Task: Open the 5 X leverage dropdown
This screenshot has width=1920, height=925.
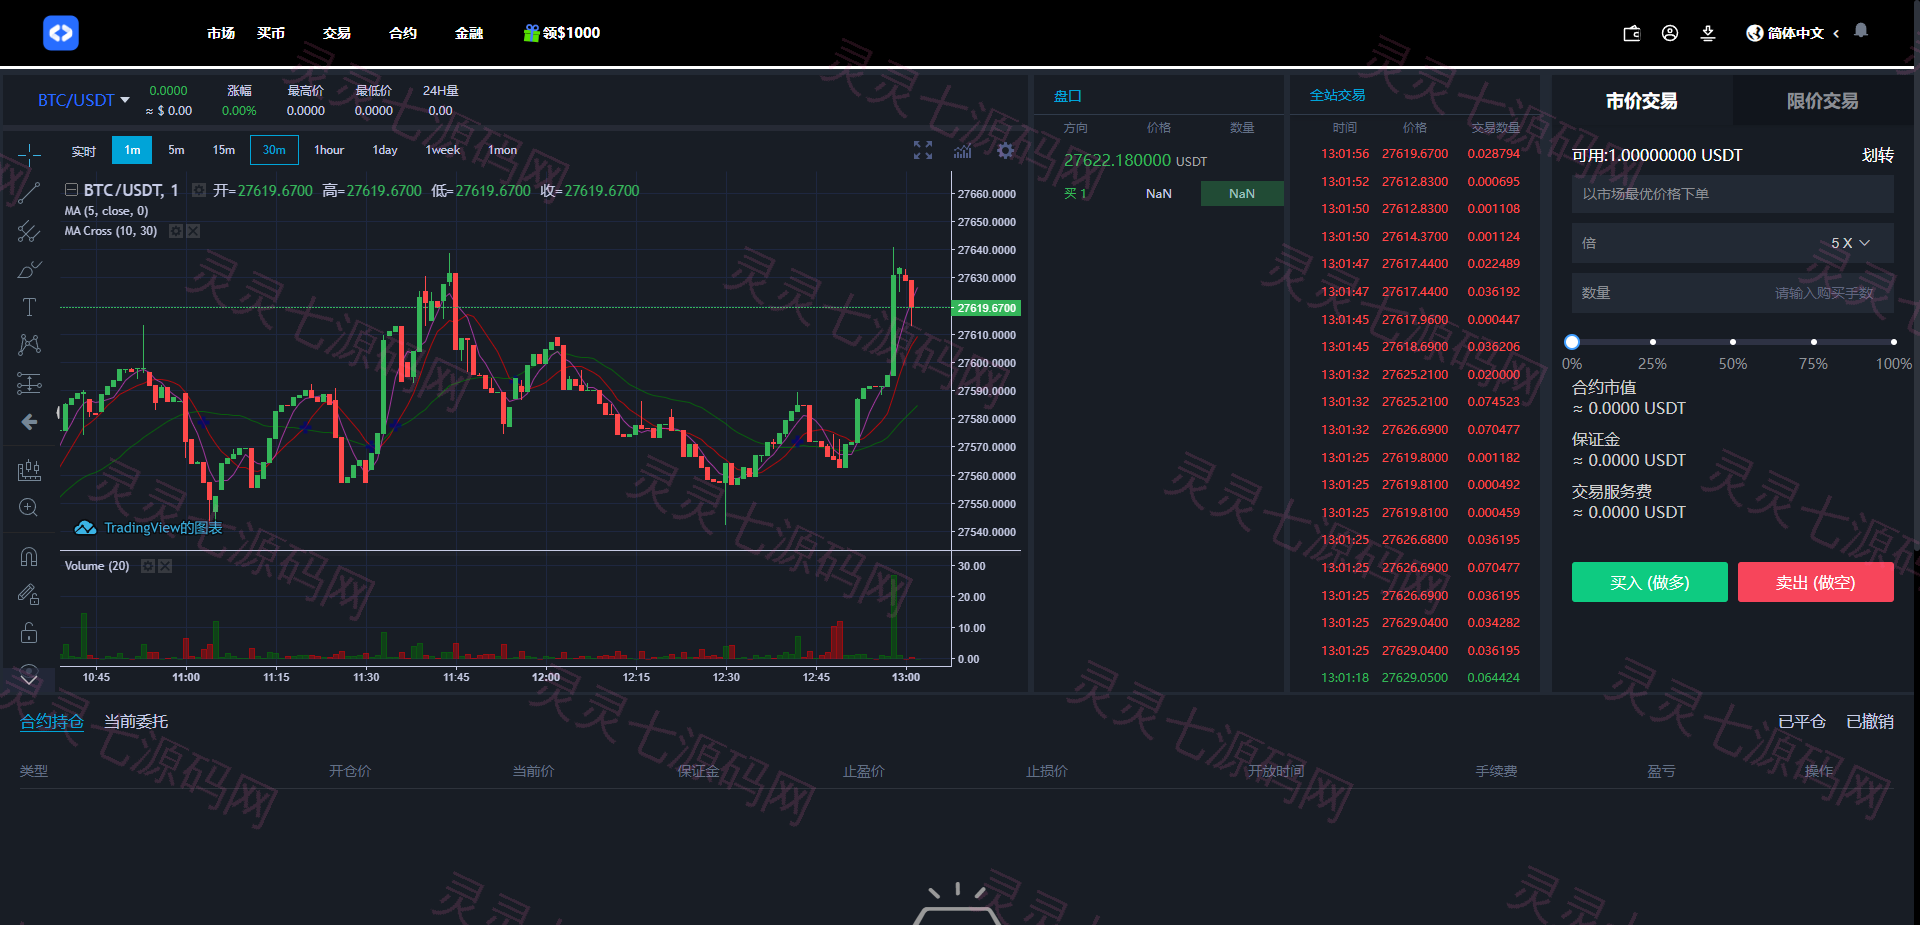Action: click(1850, 243)
